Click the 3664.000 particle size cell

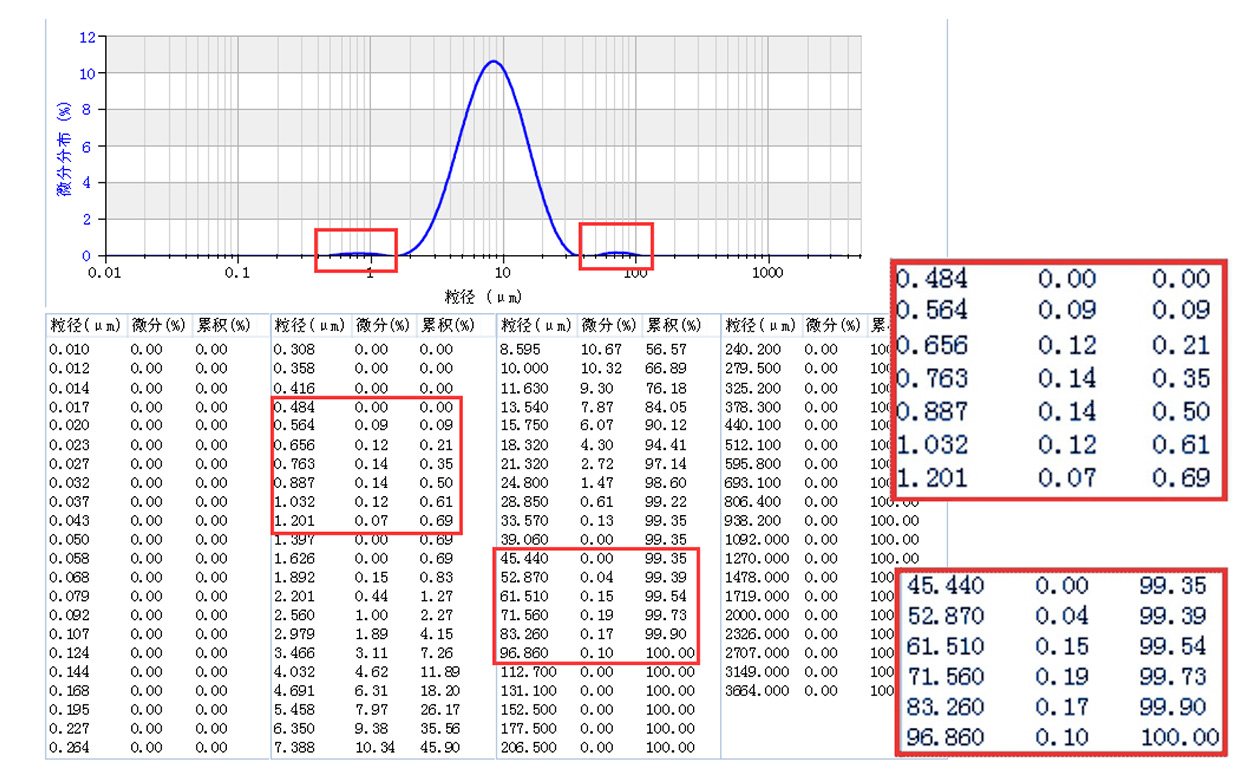coord(757,691)
